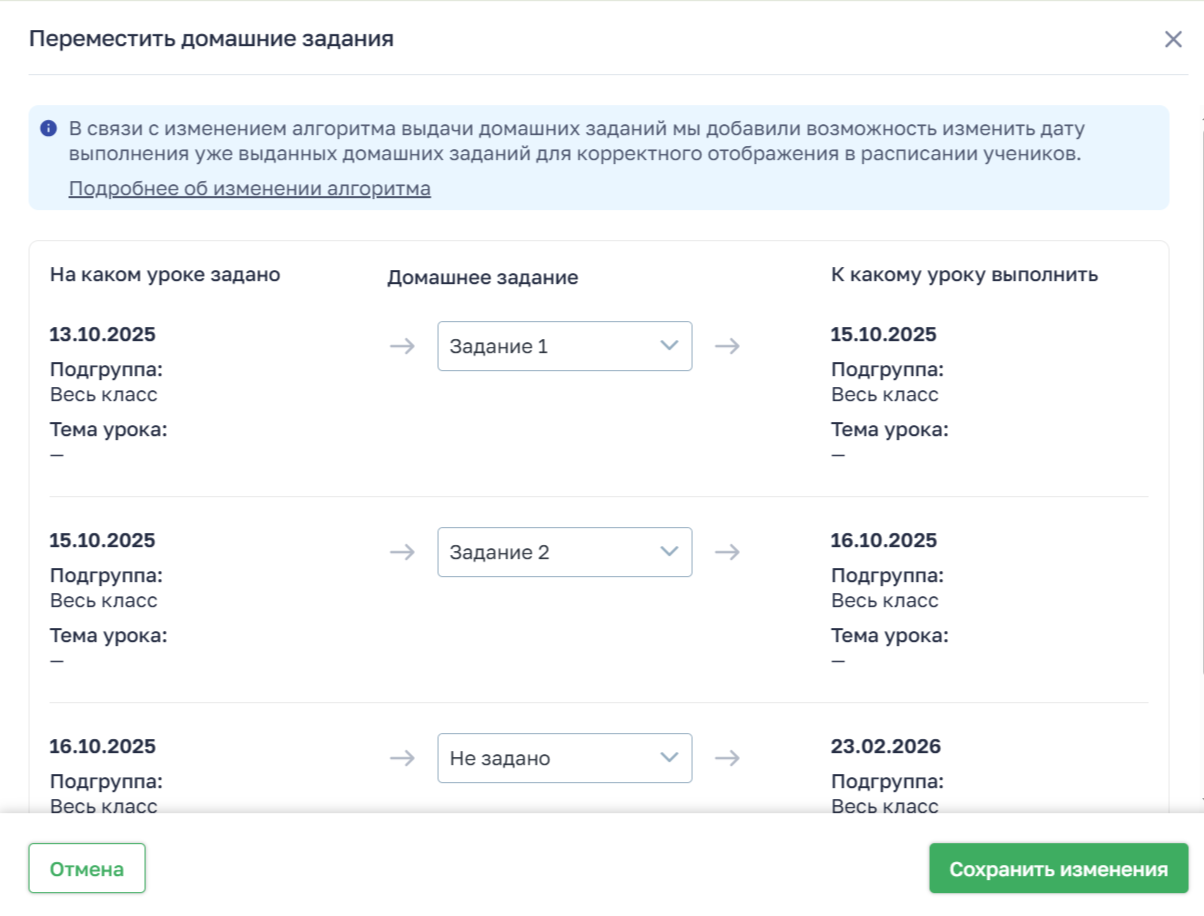Screen dimensions: 1204x916
Task: Click the info icon in blue banner
Action: 48,129
